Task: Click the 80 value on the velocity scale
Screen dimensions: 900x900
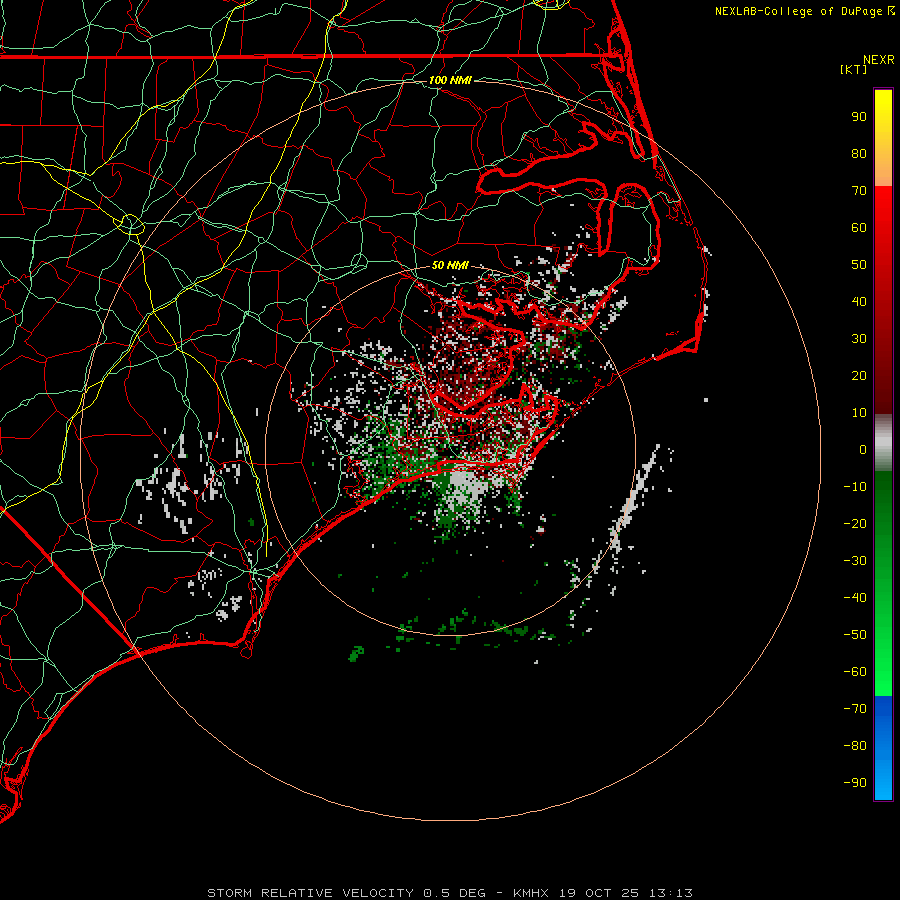Action: [859, 153]
